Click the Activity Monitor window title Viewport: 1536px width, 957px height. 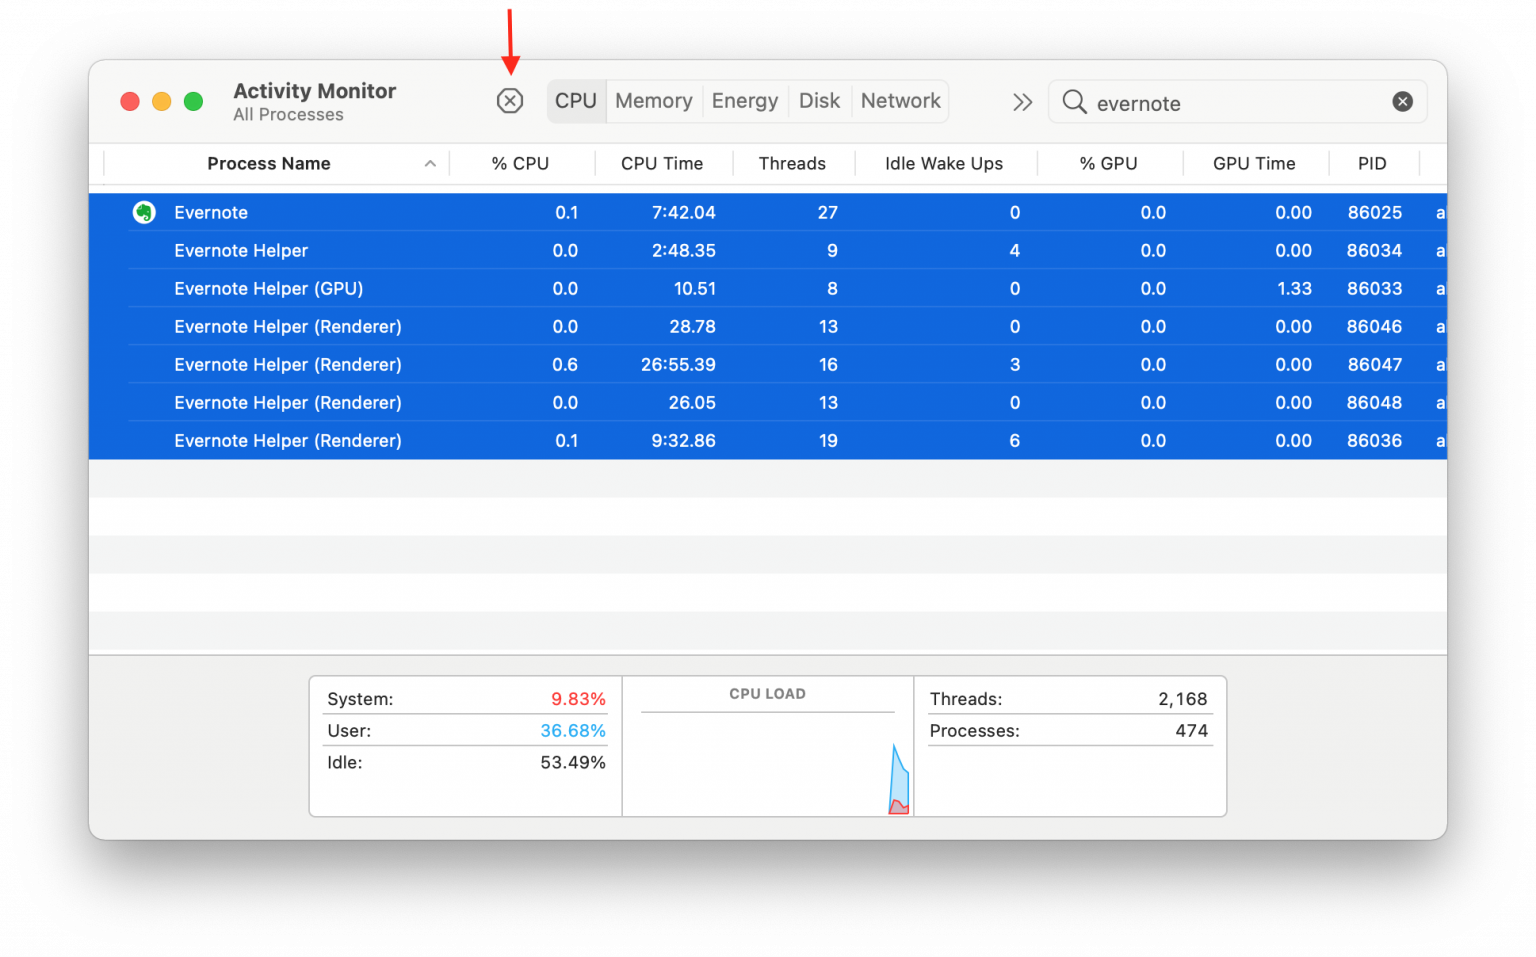pos(315,91)
